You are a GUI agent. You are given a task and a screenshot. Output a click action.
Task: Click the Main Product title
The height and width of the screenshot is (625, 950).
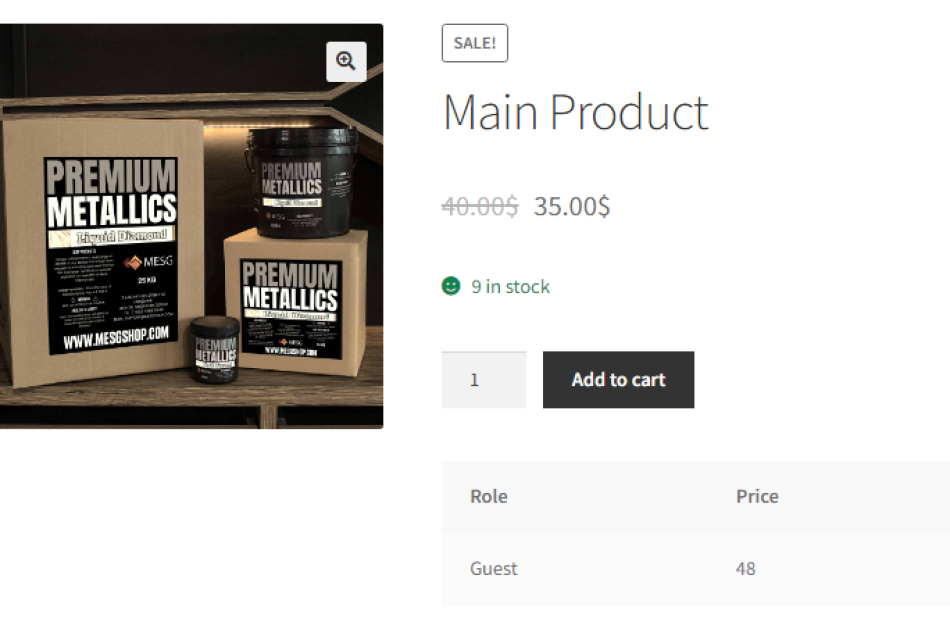click(576, 111)
